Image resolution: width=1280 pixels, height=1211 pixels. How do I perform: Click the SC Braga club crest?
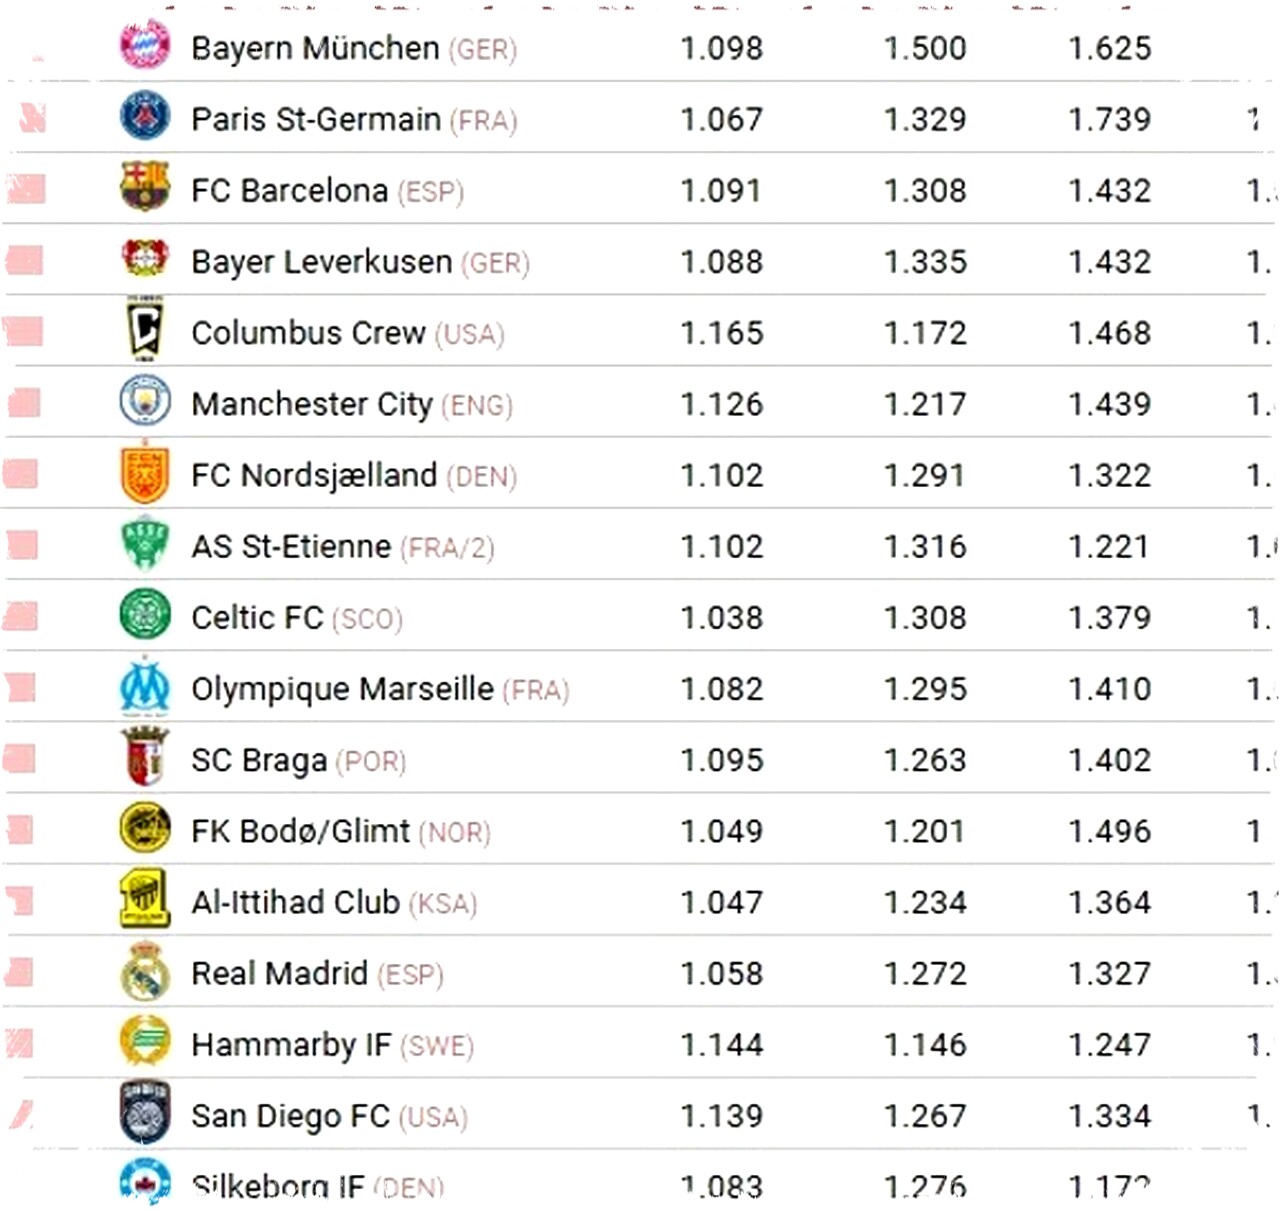point(145,758)
